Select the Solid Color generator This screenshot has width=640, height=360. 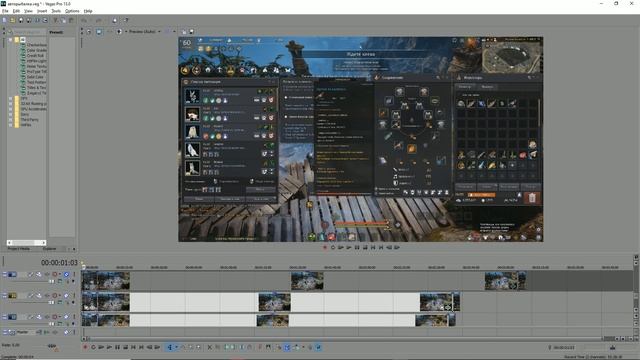click(x=35, y=77)
